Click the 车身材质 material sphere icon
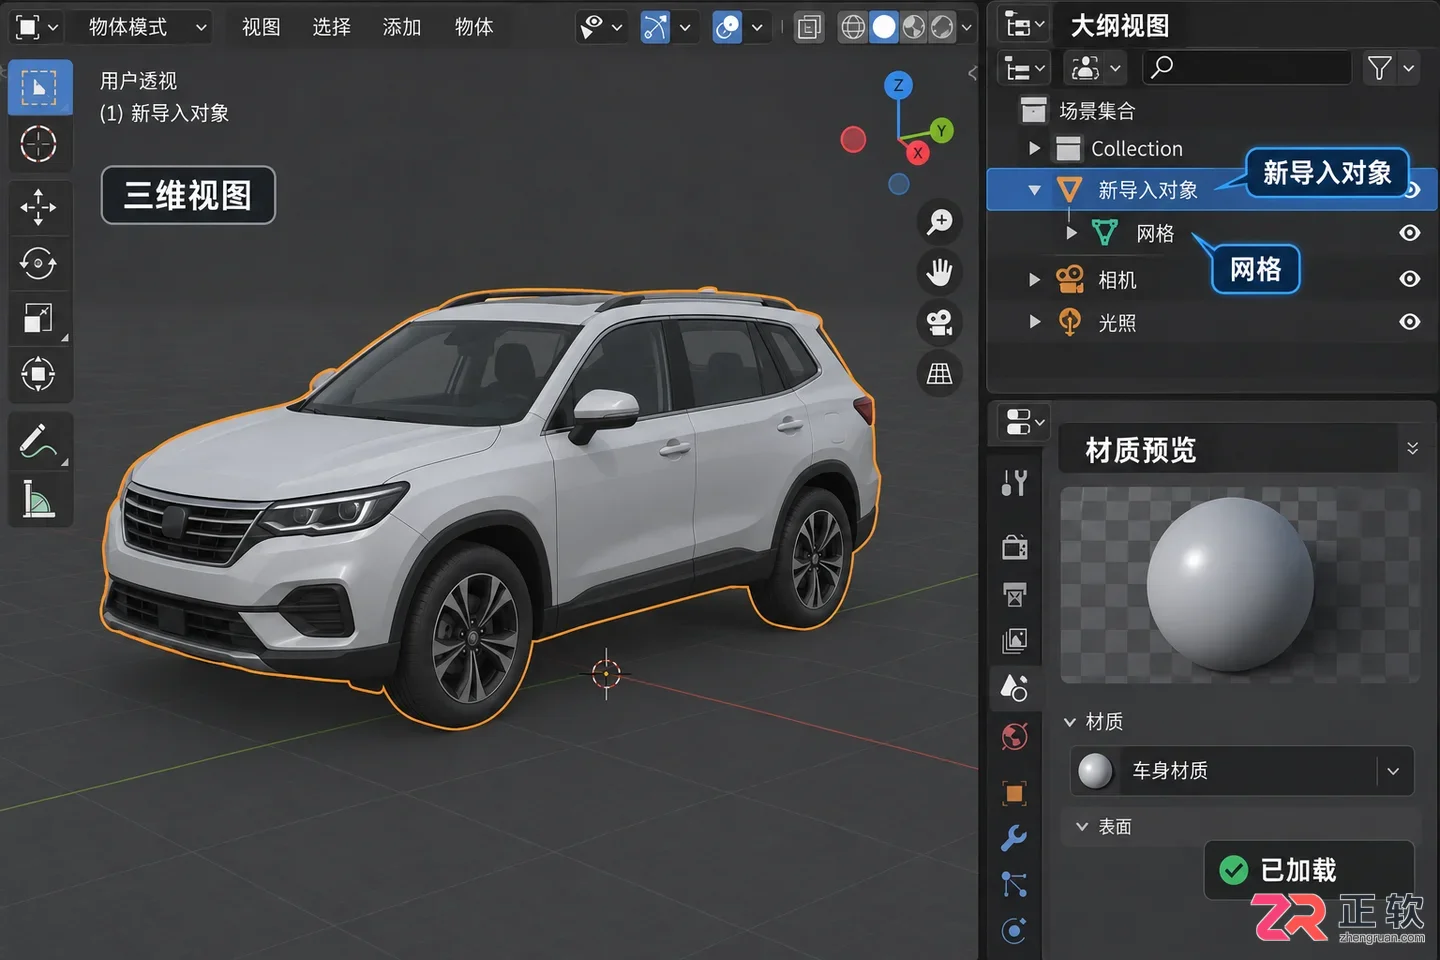 1095,771
